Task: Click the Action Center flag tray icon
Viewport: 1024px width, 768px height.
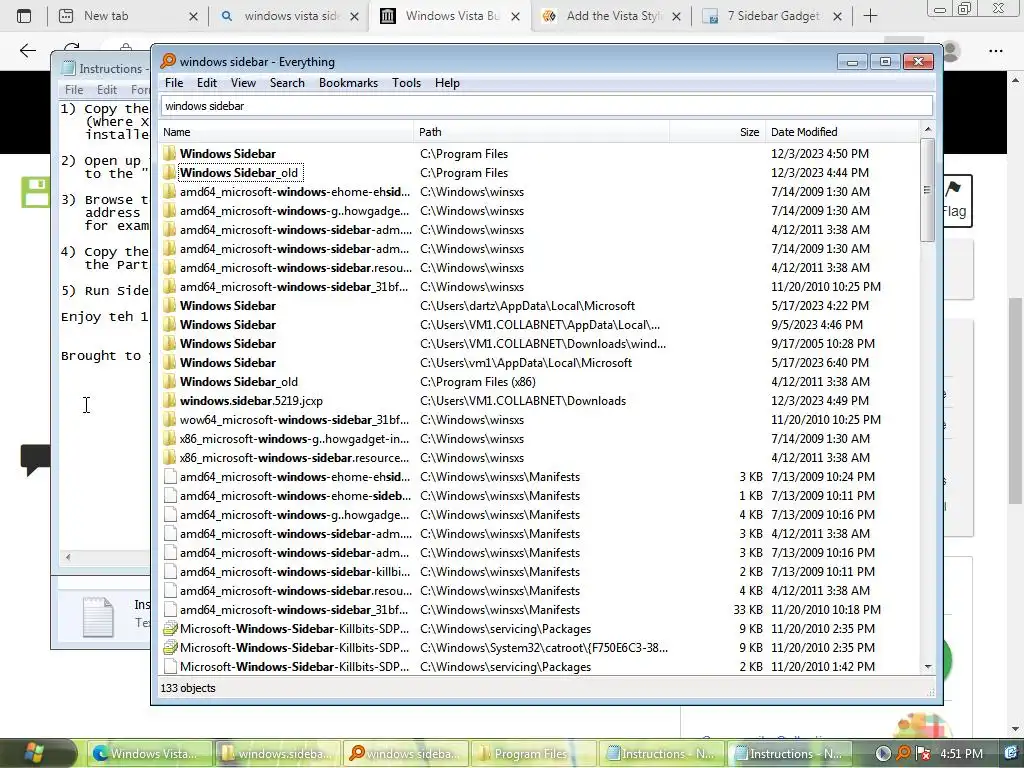Action: (x=923, y=754)
